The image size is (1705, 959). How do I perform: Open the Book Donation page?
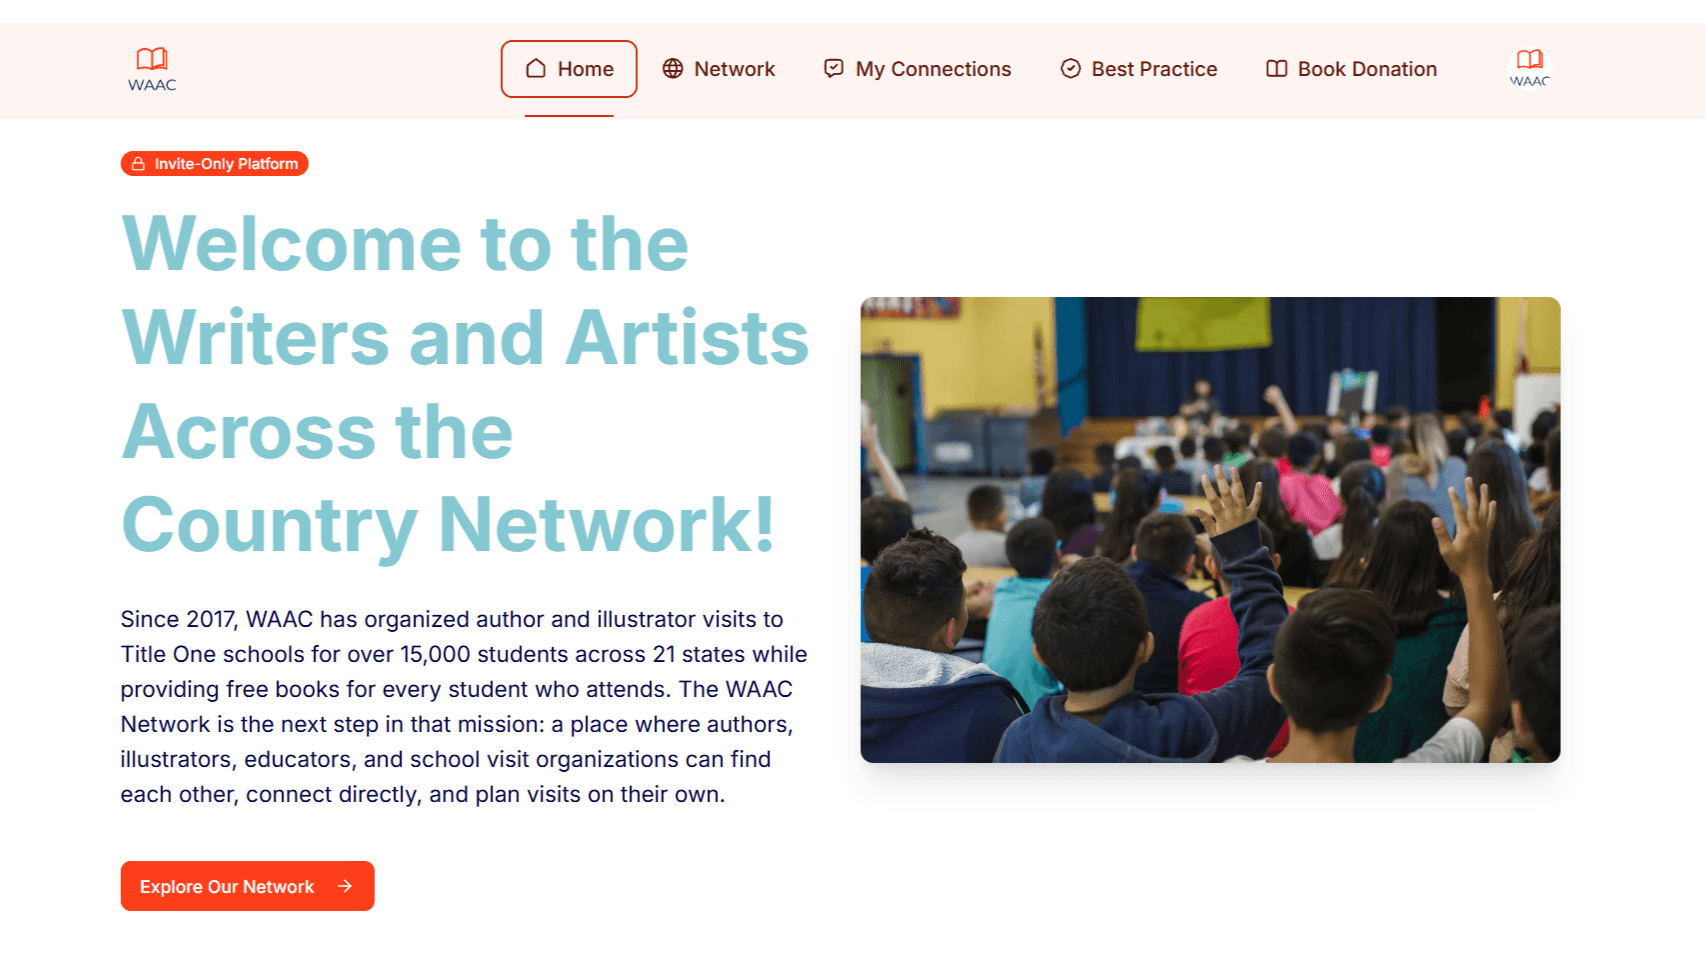(1367, 69)
